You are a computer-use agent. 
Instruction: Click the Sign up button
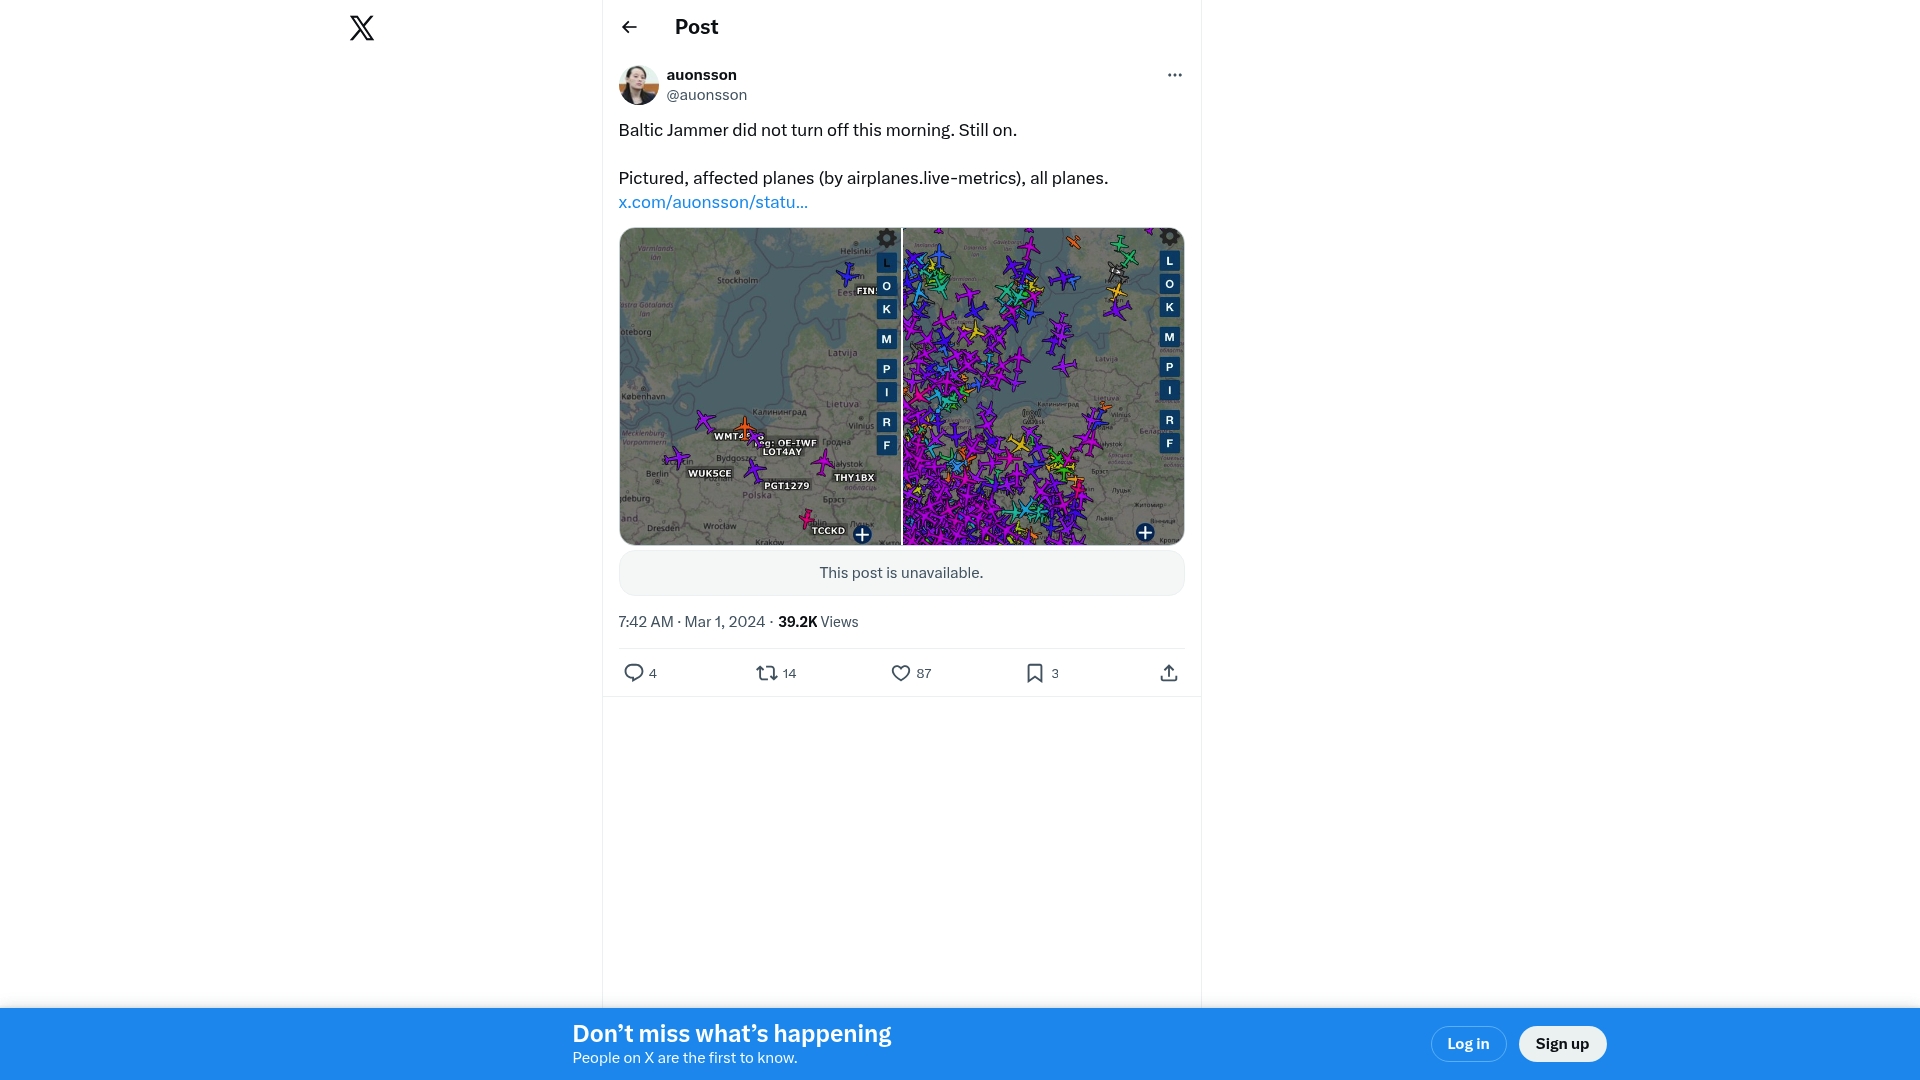(x=1562, y=1044)
